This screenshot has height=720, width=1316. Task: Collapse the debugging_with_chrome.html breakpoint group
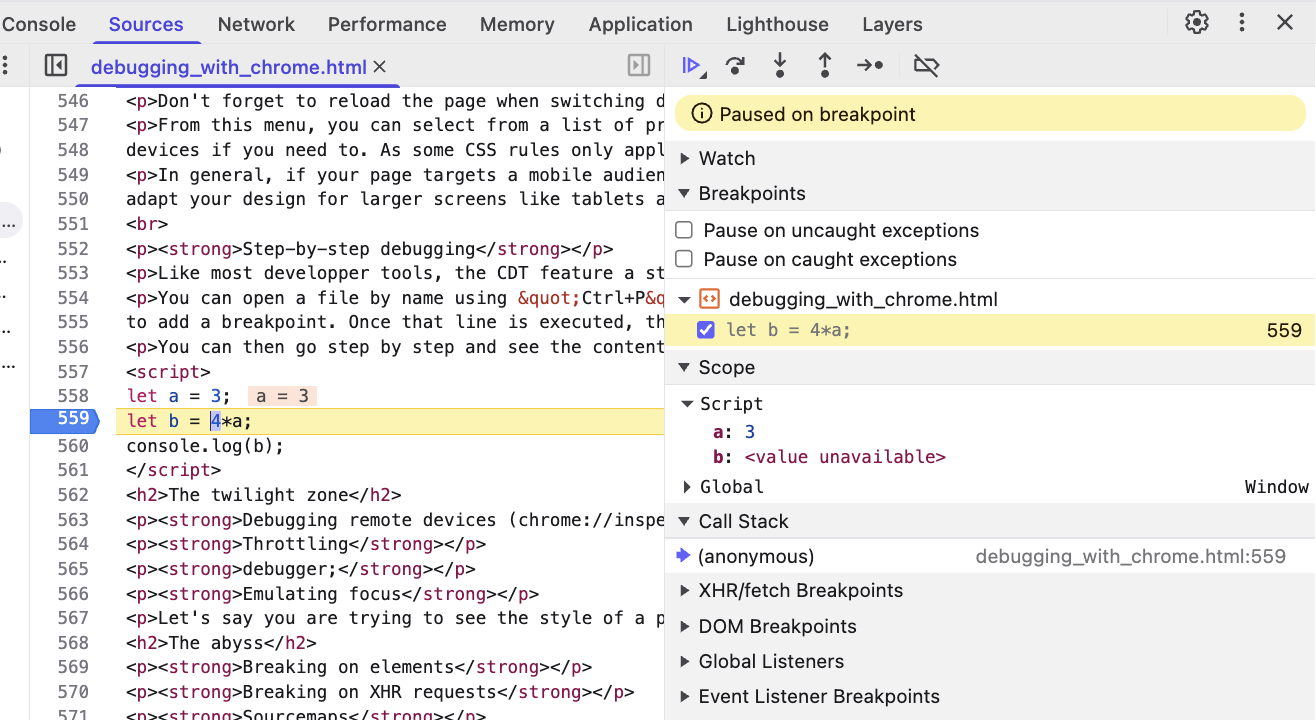pos(685,299)
